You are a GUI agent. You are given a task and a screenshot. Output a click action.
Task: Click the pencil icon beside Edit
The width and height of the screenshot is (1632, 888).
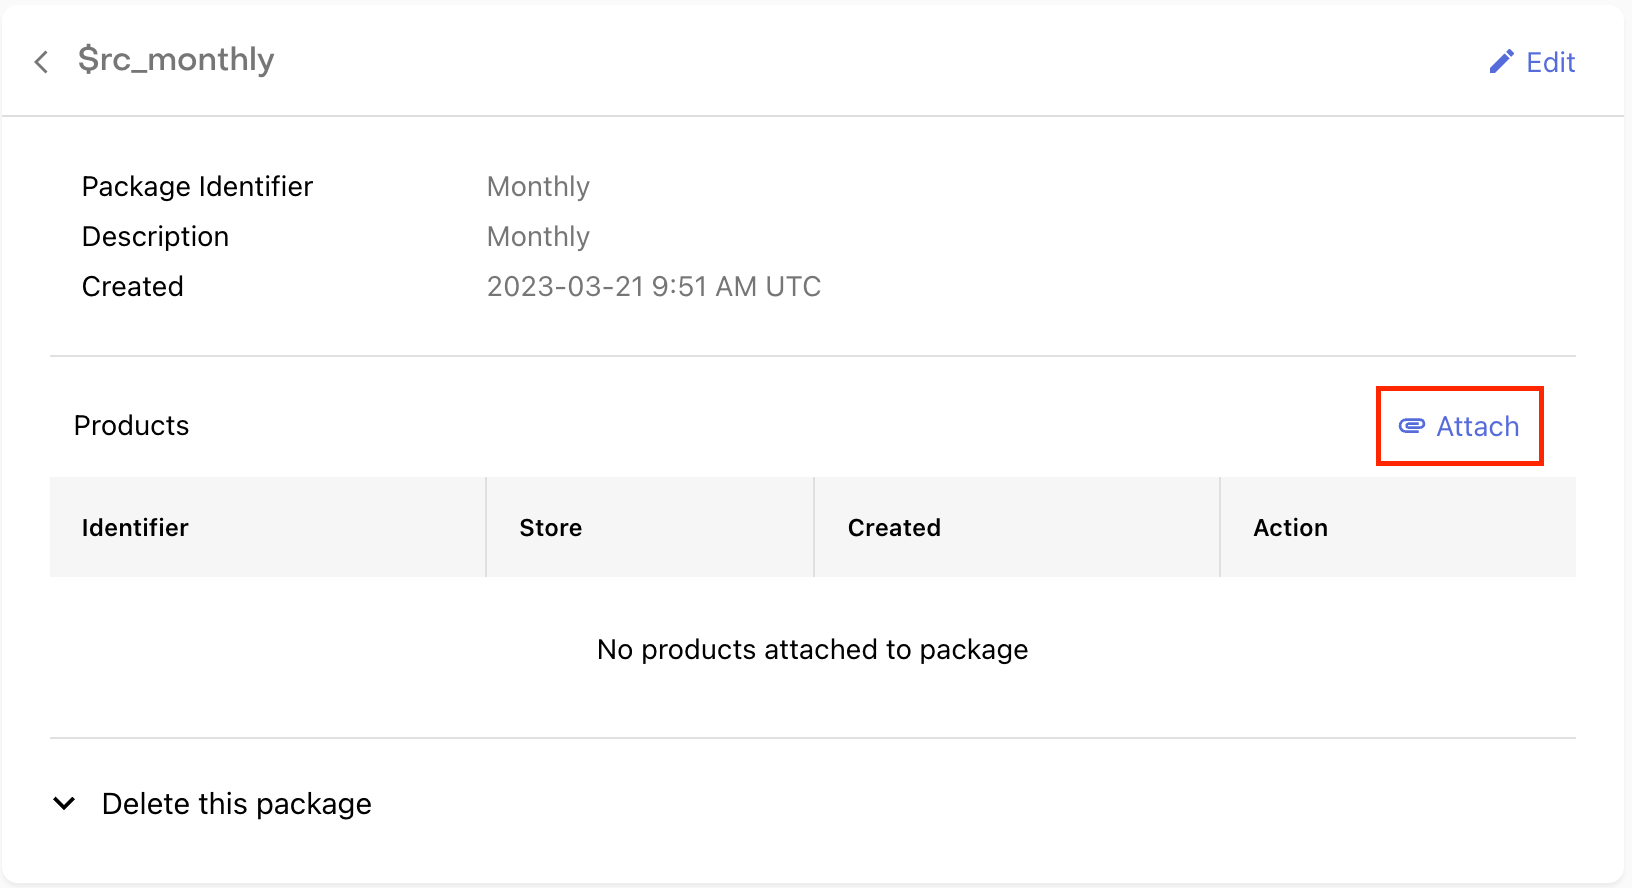1501,62
